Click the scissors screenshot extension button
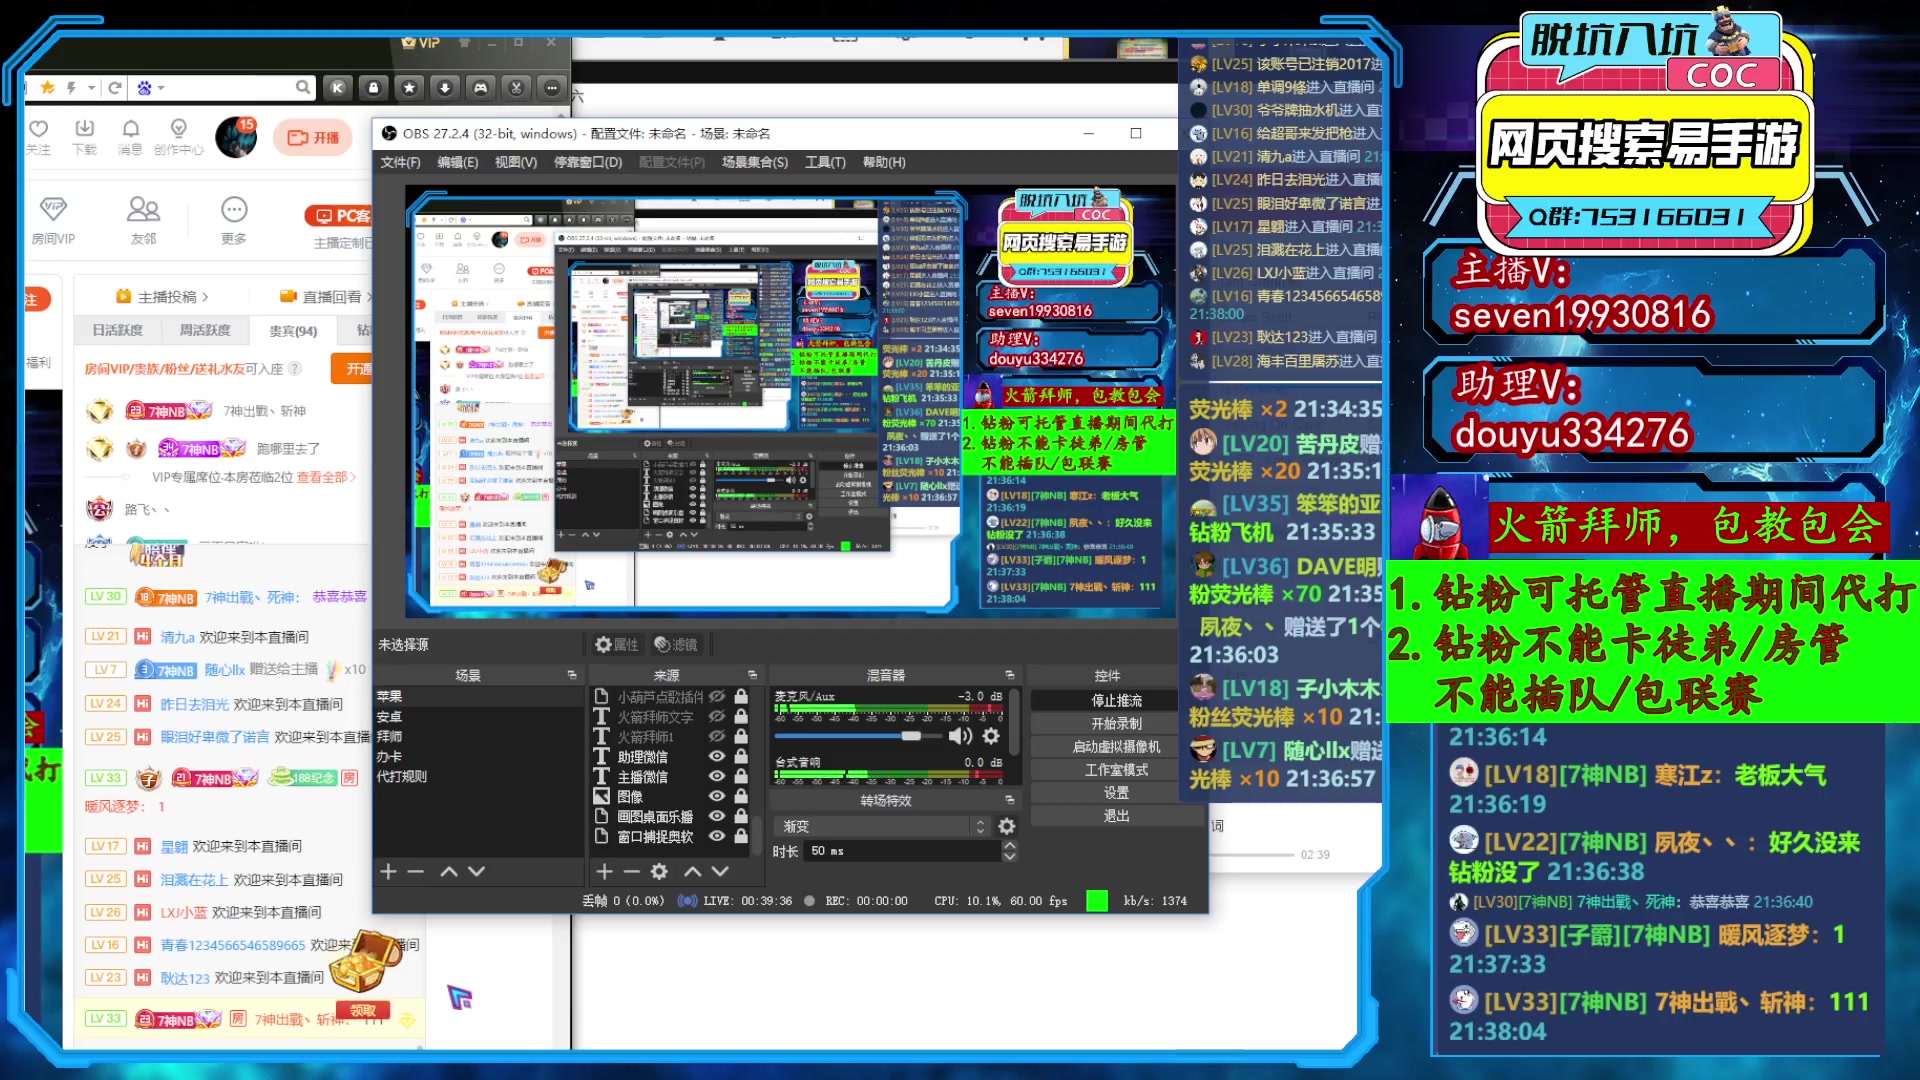Viewport: 1920px width, 1080px height. [x=516, y=88]
